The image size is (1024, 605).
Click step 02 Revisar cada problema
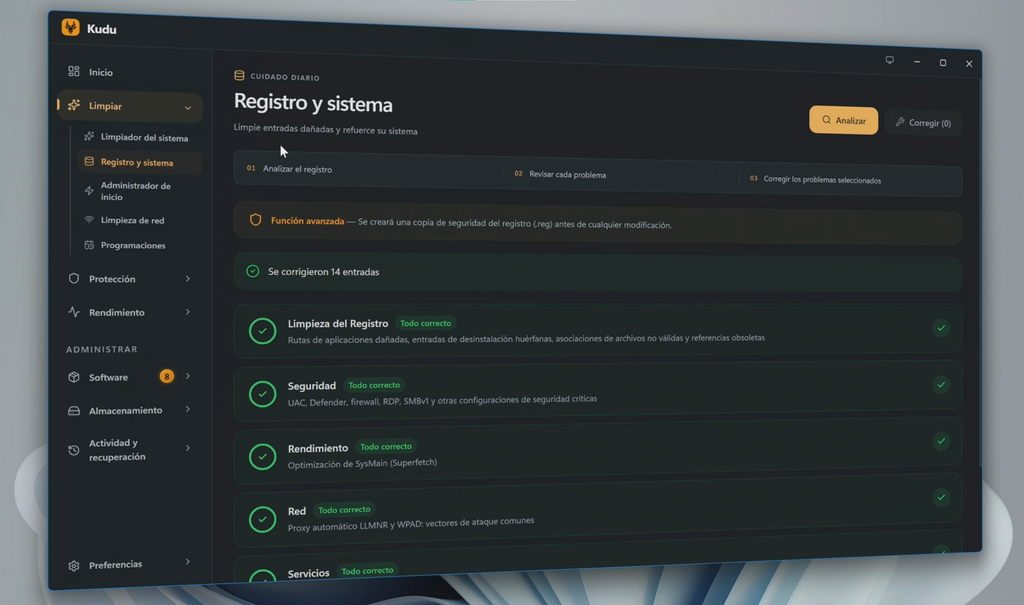560,174
